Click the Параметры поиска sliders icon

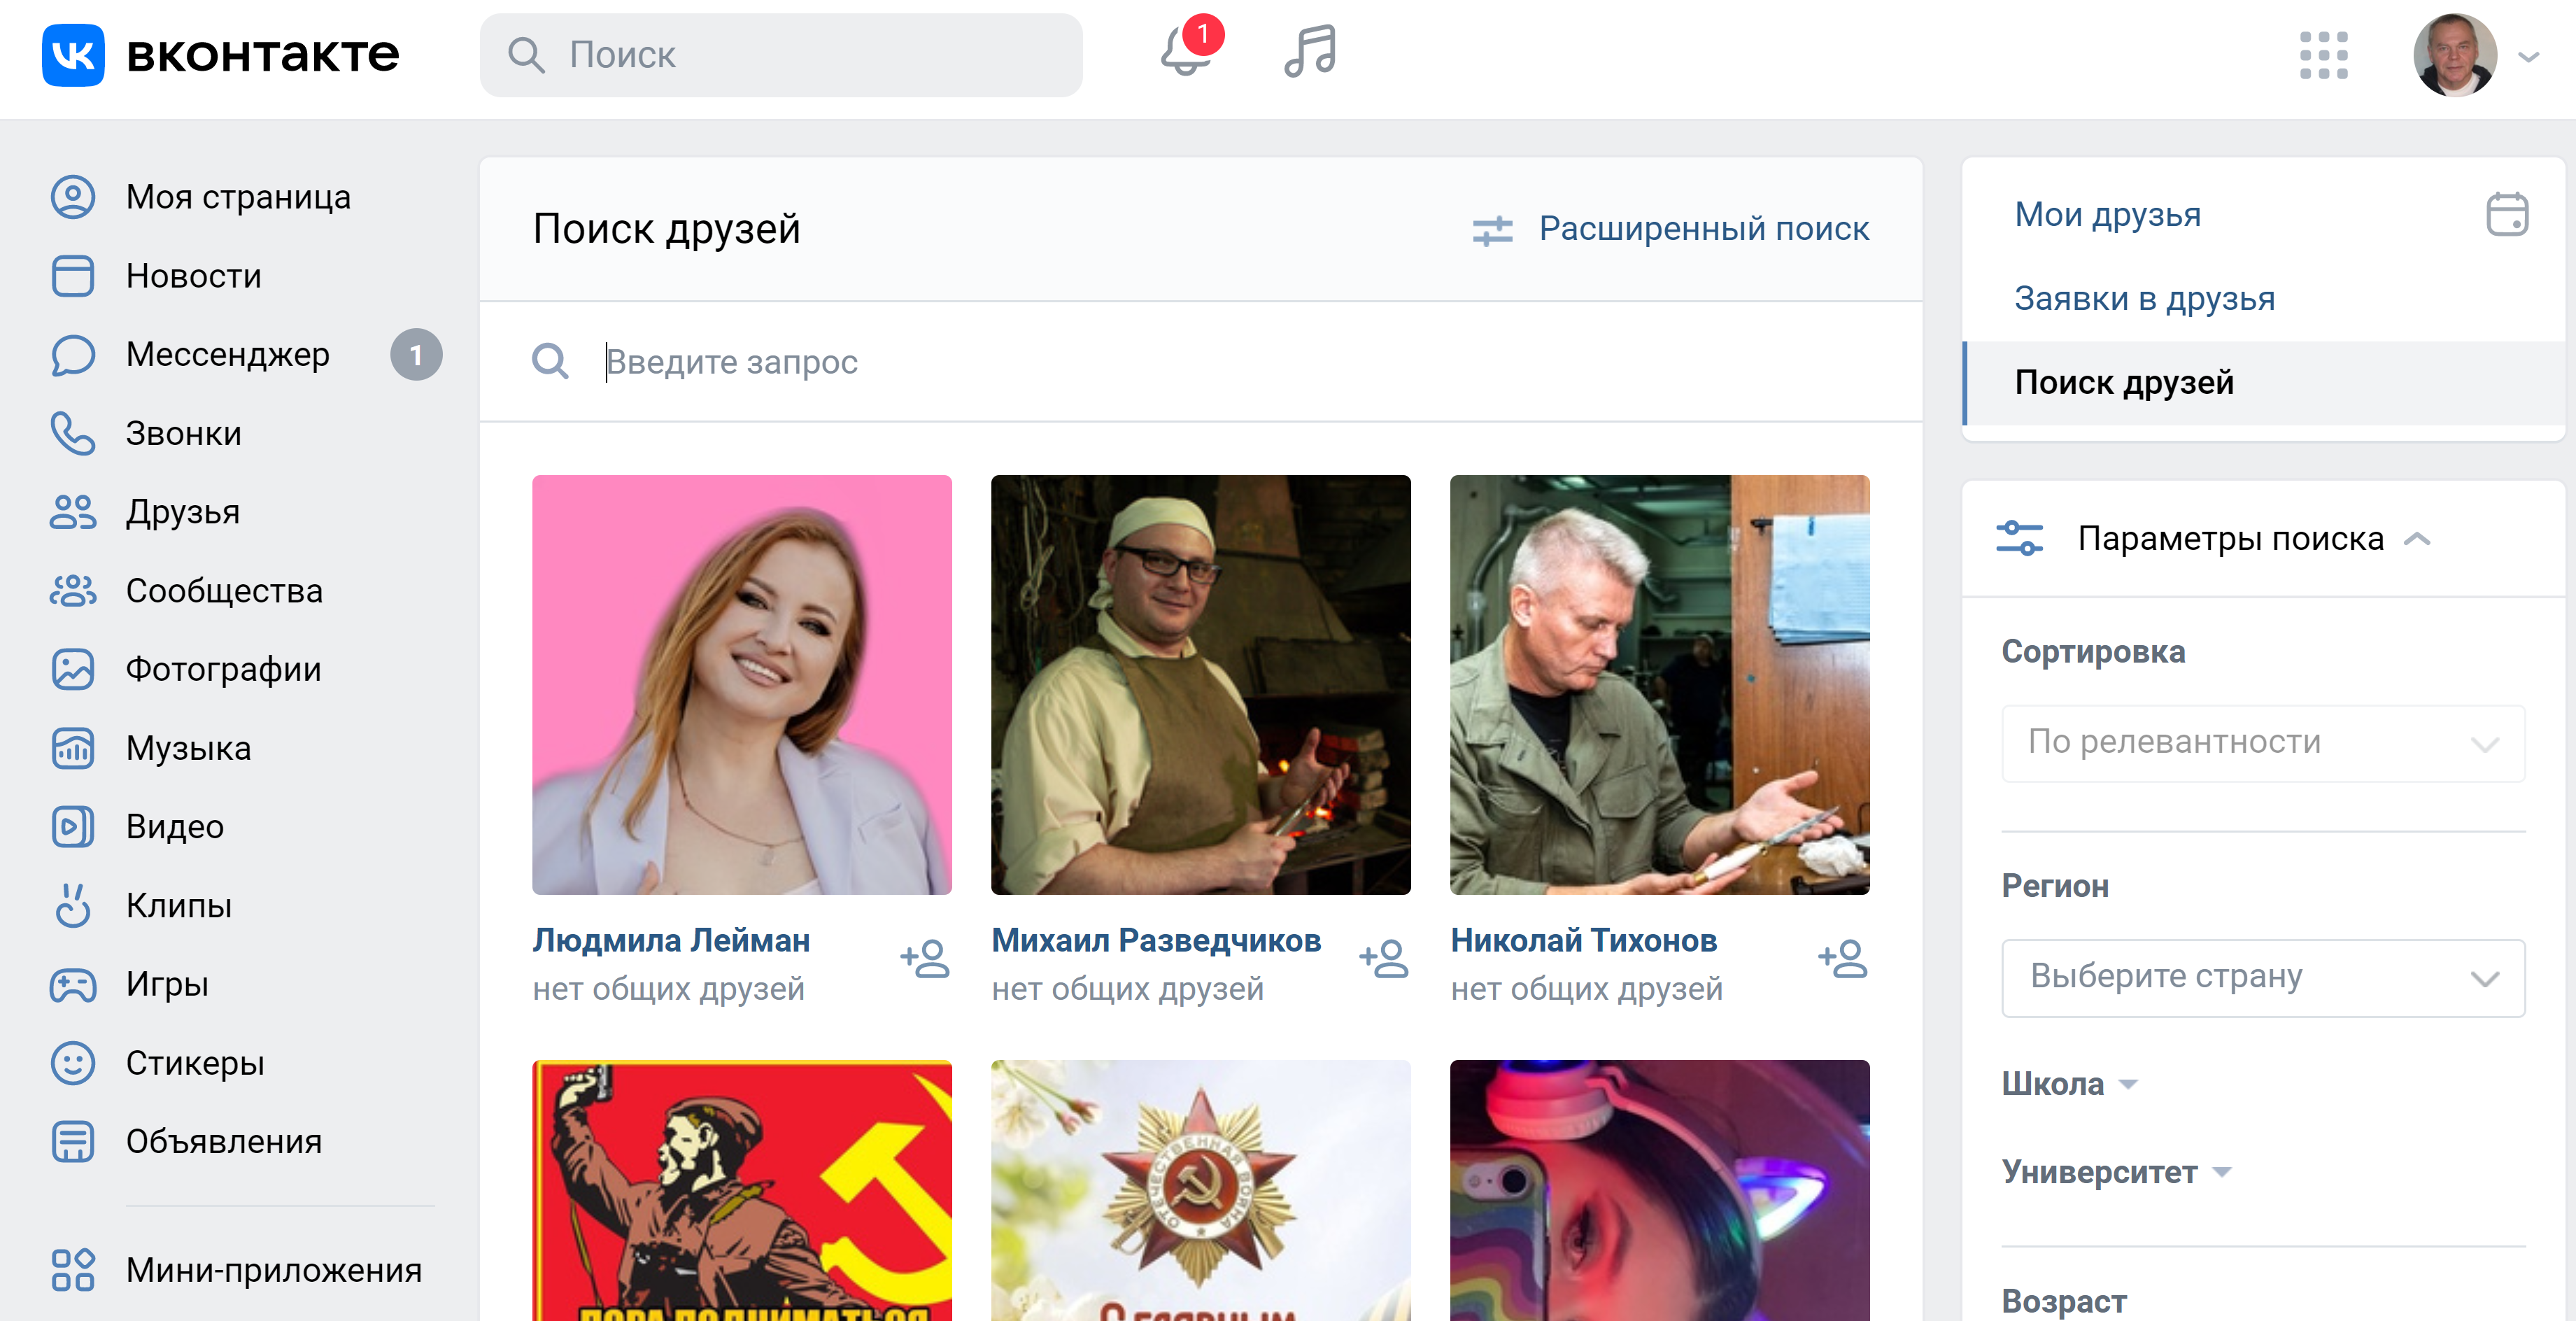2019,538
